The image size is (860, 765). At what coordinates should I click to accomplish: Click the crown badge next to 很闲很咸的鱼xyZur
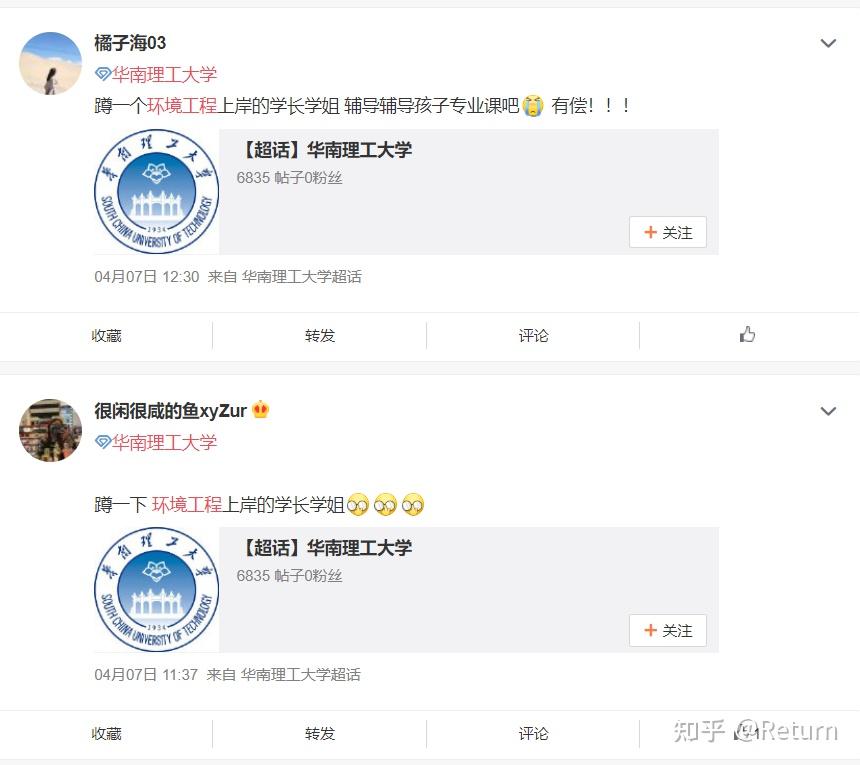tap(261, 410)
